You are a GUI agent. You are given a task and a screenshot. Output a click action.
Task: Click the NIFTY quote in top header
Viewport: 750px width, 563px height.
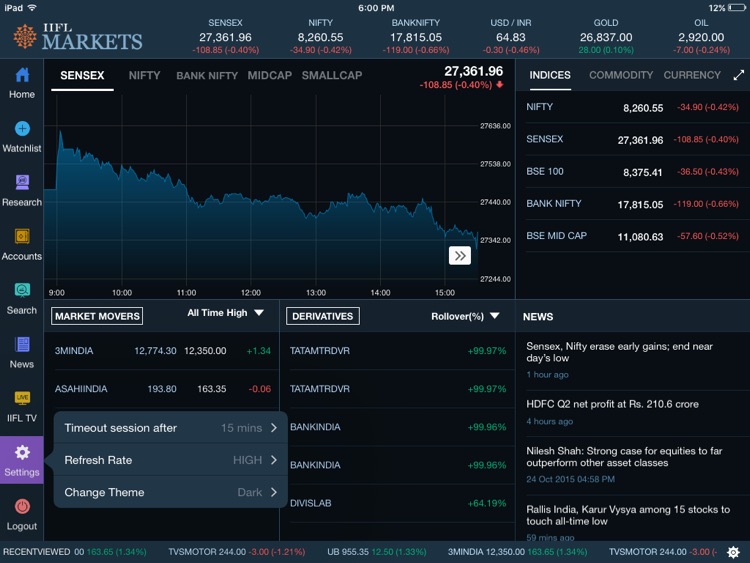(320, 36)
